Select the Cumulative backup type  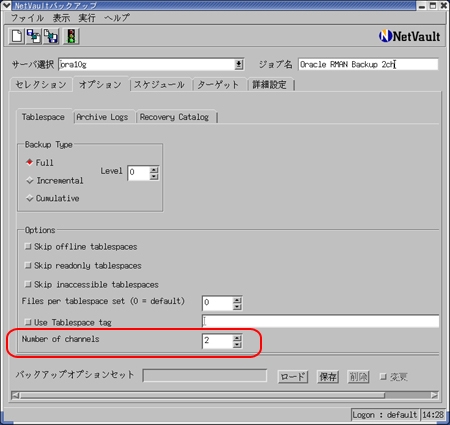[x=53, y=198]
